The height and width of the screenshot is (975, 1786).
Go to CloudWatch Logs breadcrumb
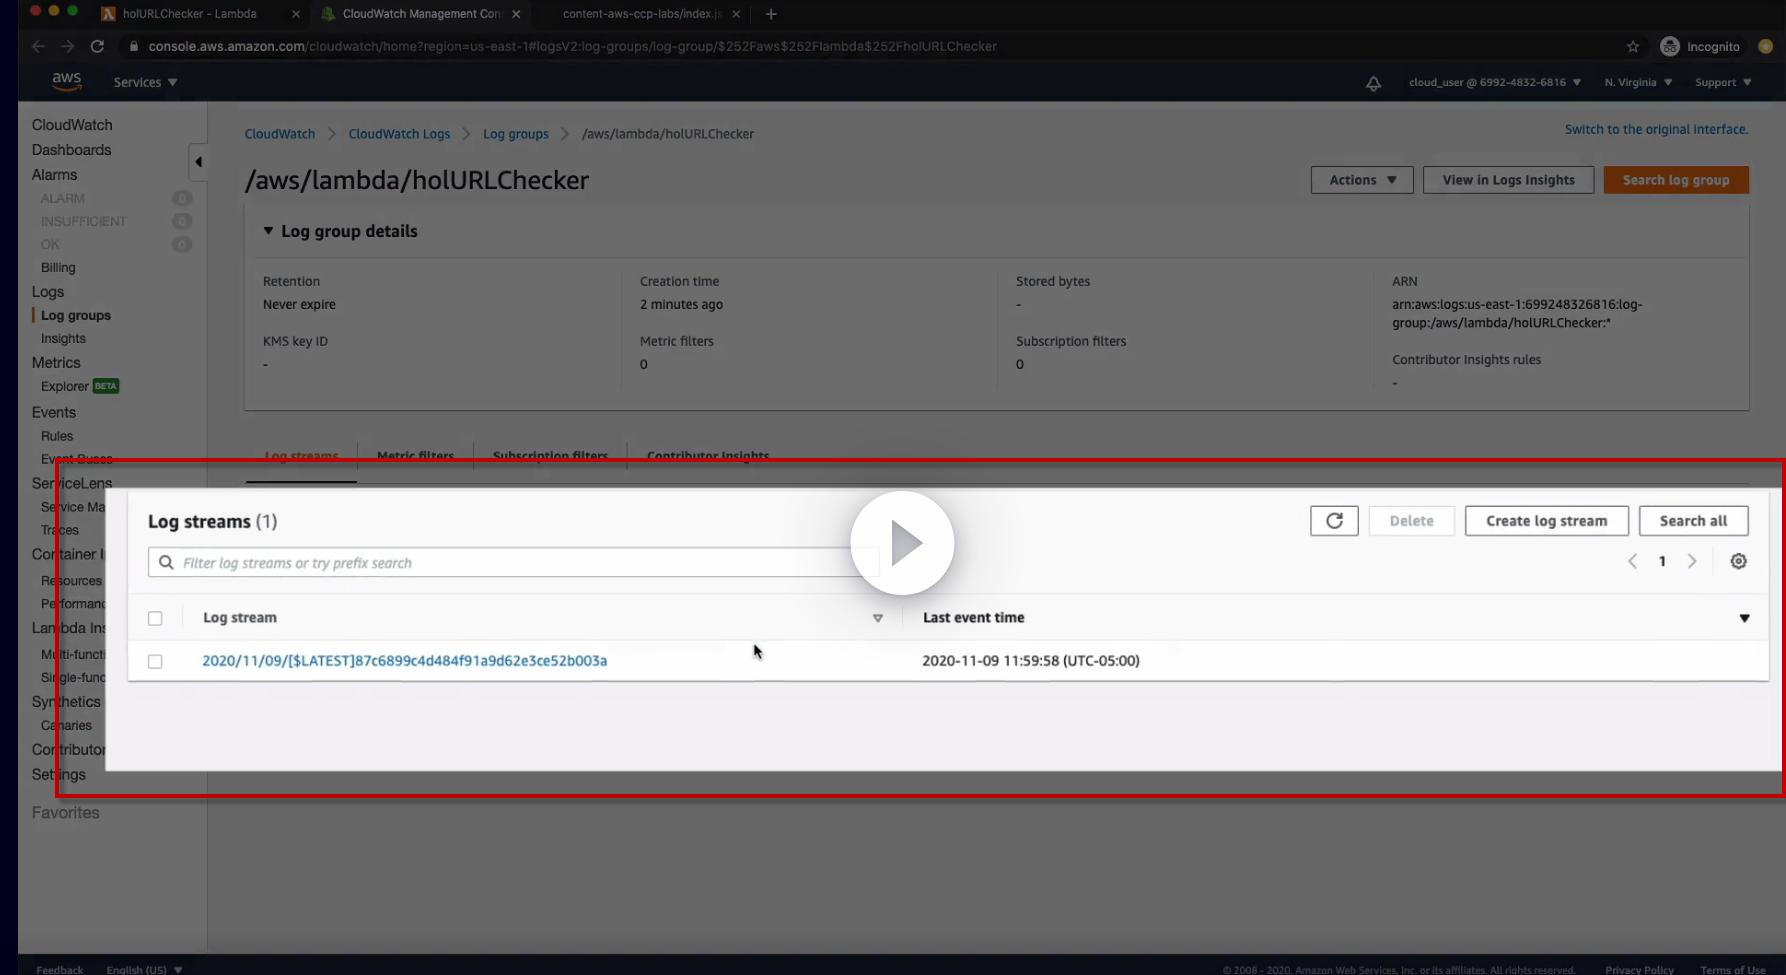point(399,134)
